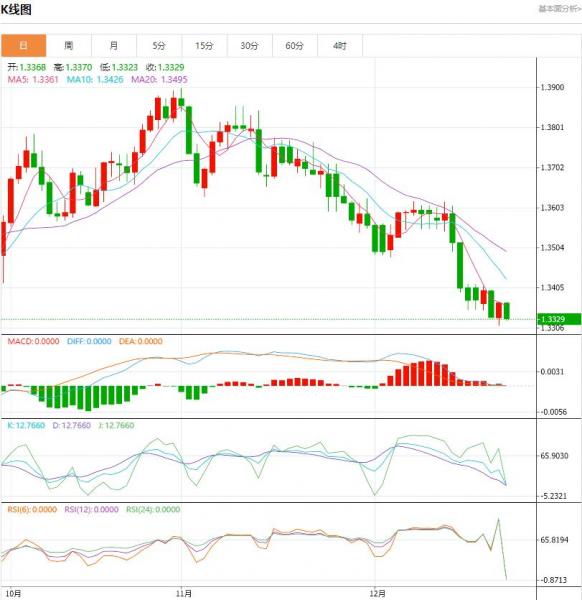Open the 5分 minute chart tab
Image resolution: width=582 pixels, height=600 pixels.
click(159, 46)
